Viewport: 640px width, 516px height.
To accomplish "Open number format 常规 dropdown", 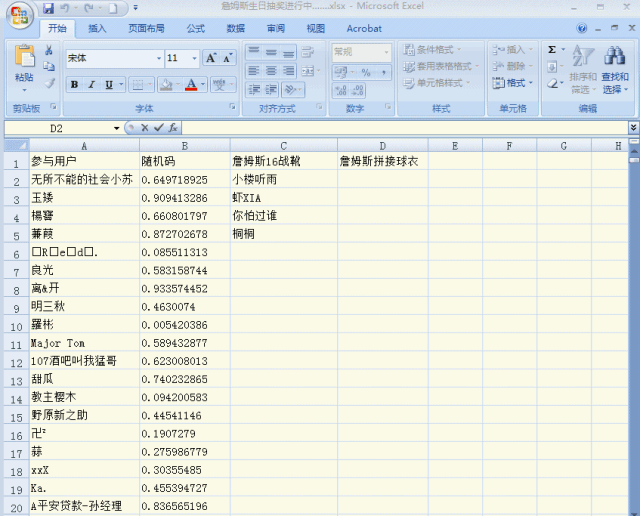I will click(x=386, y=52).
